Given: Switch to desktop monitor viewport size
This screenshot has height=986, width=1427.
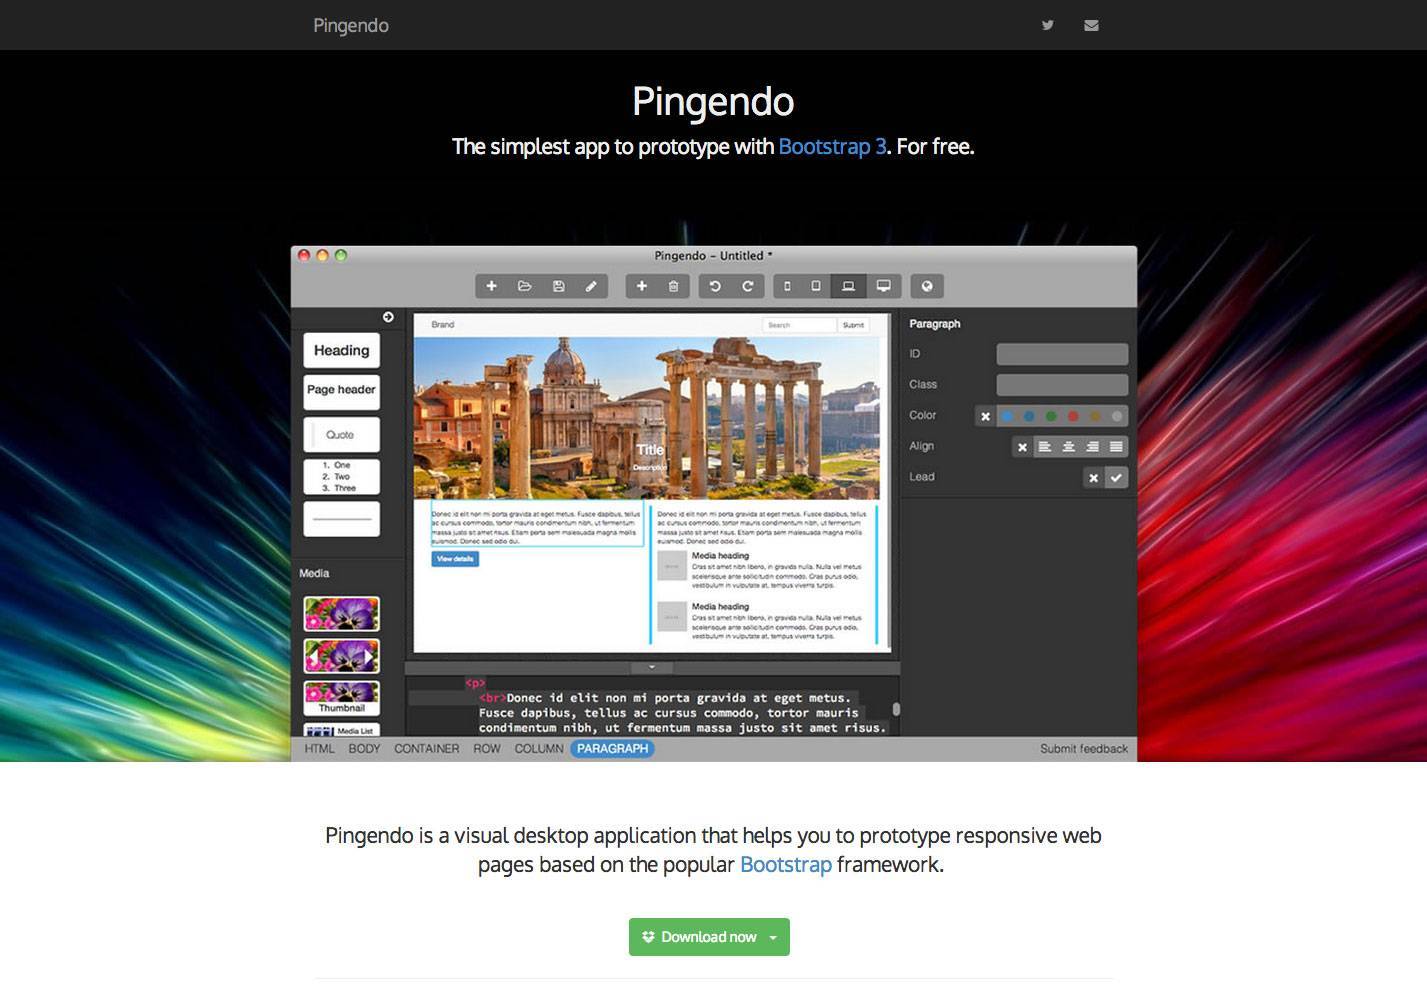Looking at the screenshot, I should point(884,286).
